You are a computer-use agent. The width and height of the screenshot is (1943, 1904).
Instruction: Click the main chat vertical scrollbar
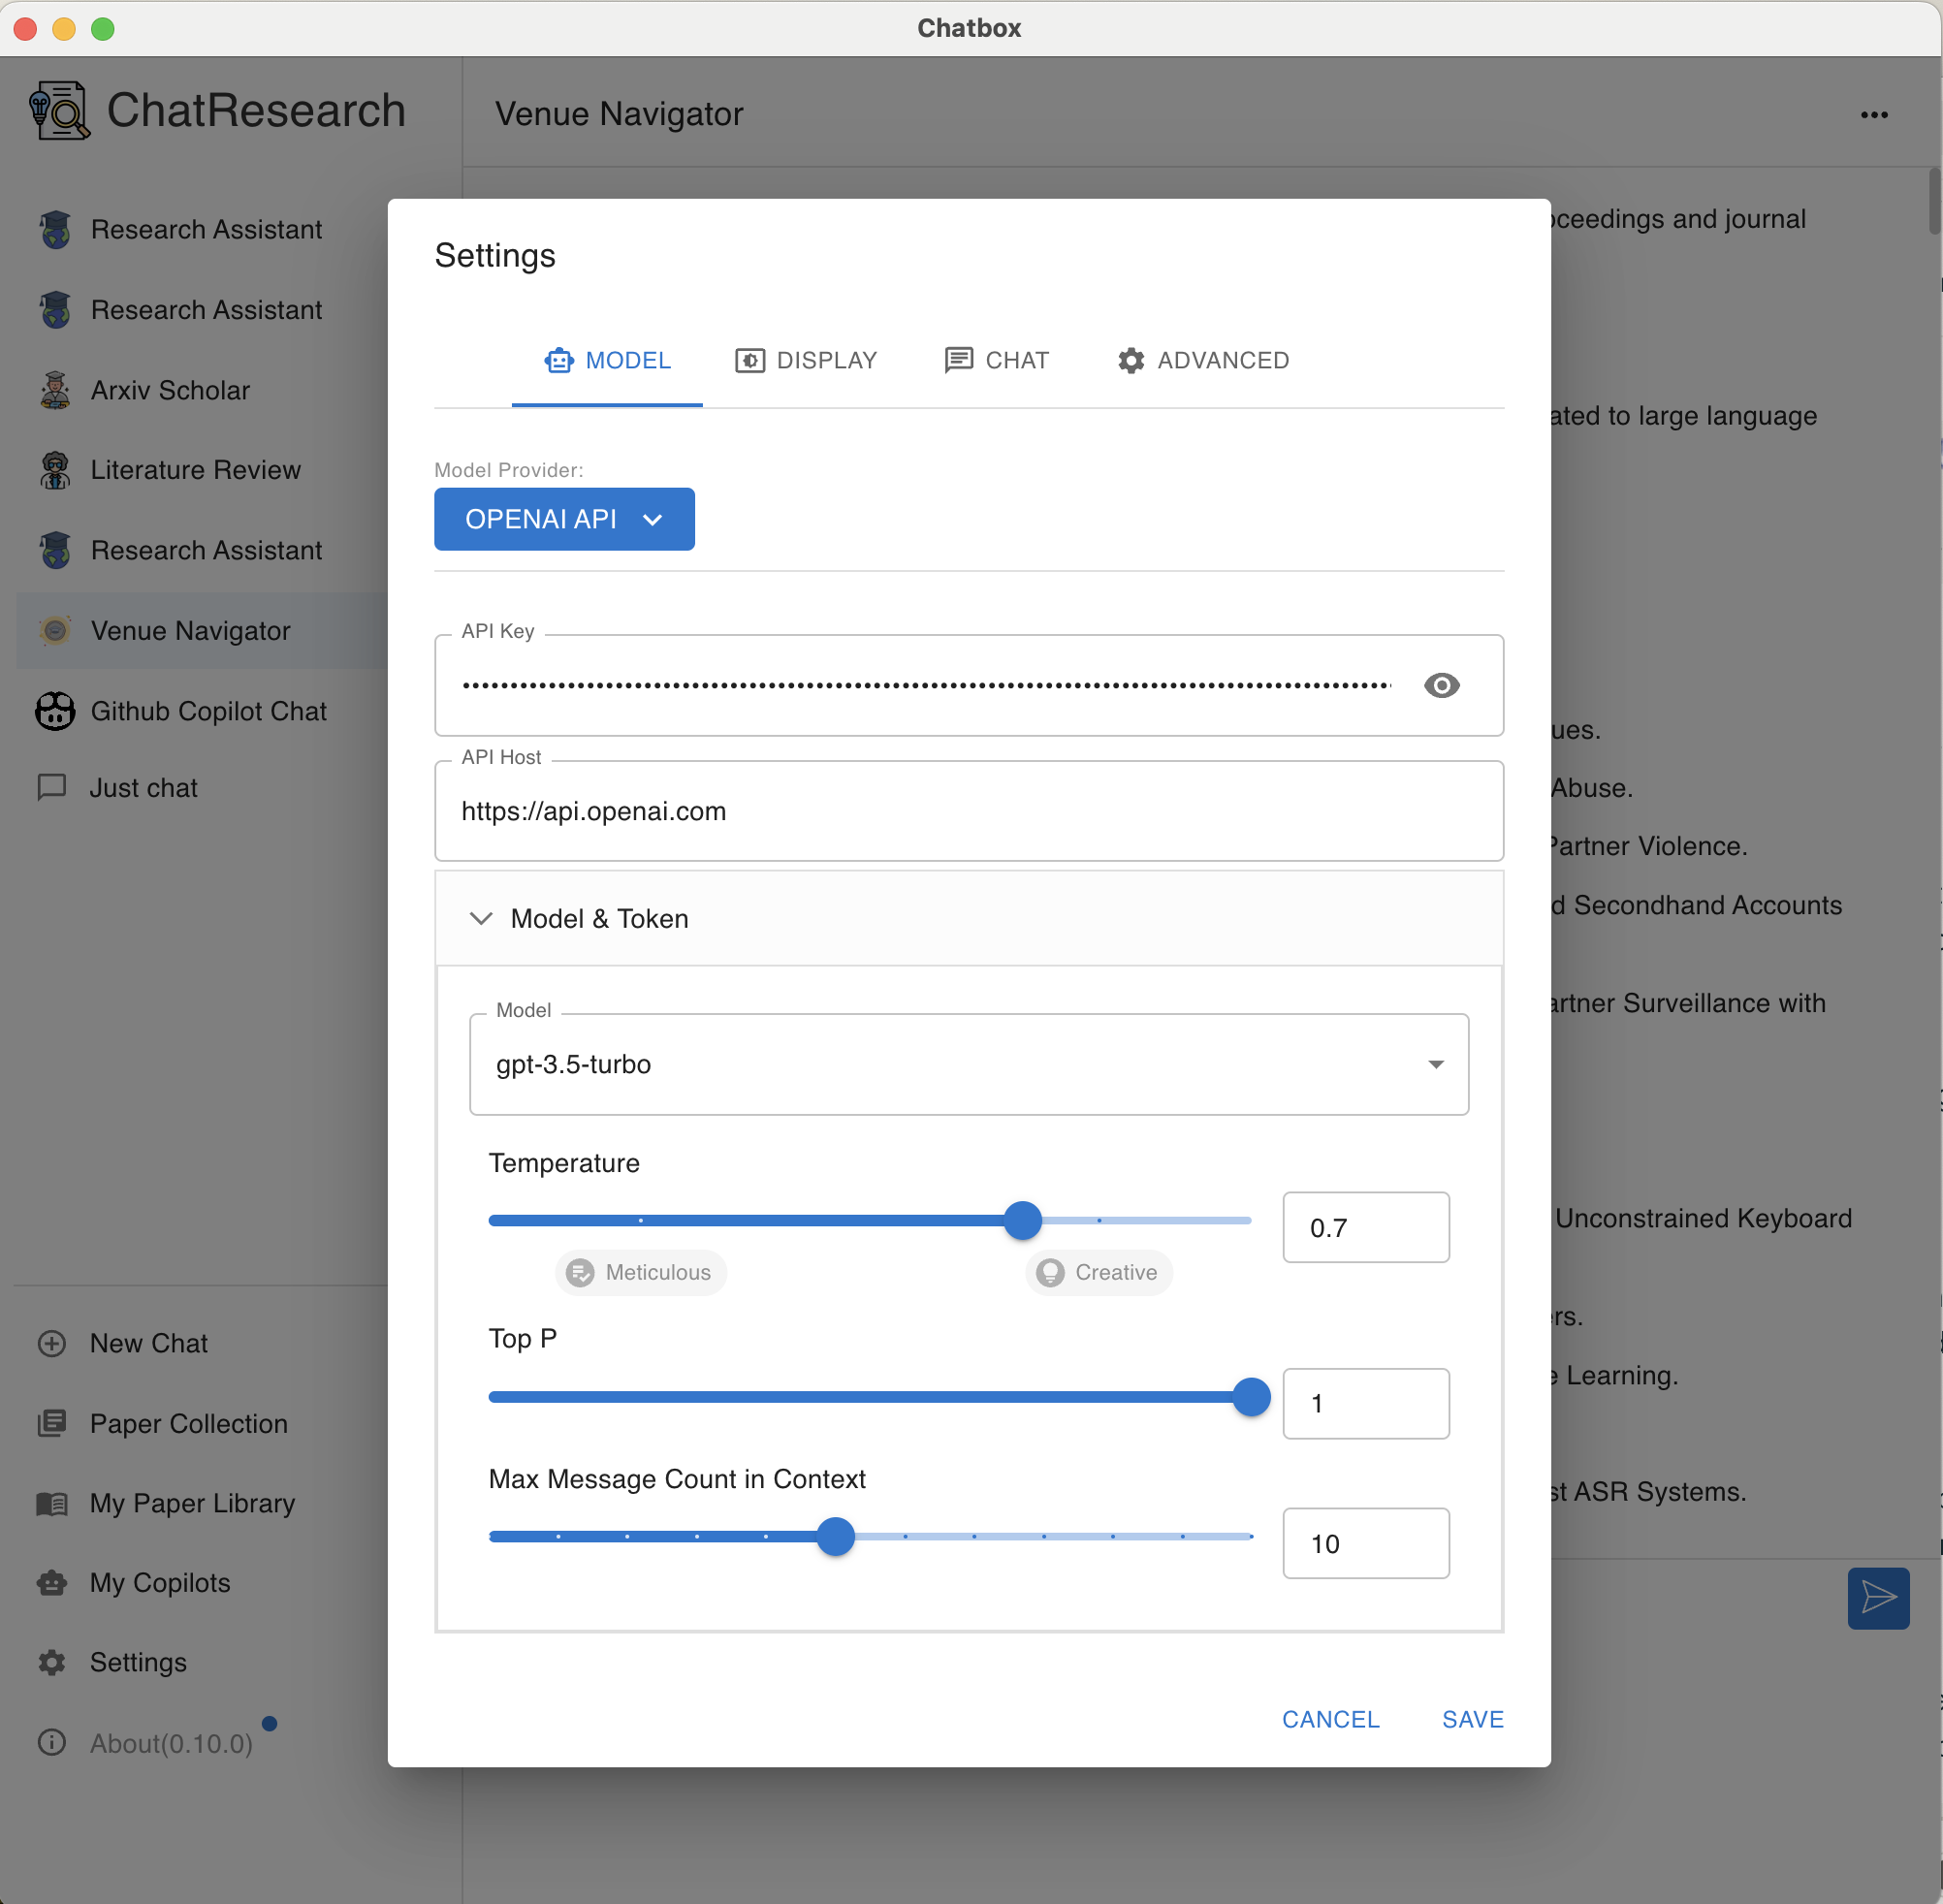click(x=1934, y=202)
